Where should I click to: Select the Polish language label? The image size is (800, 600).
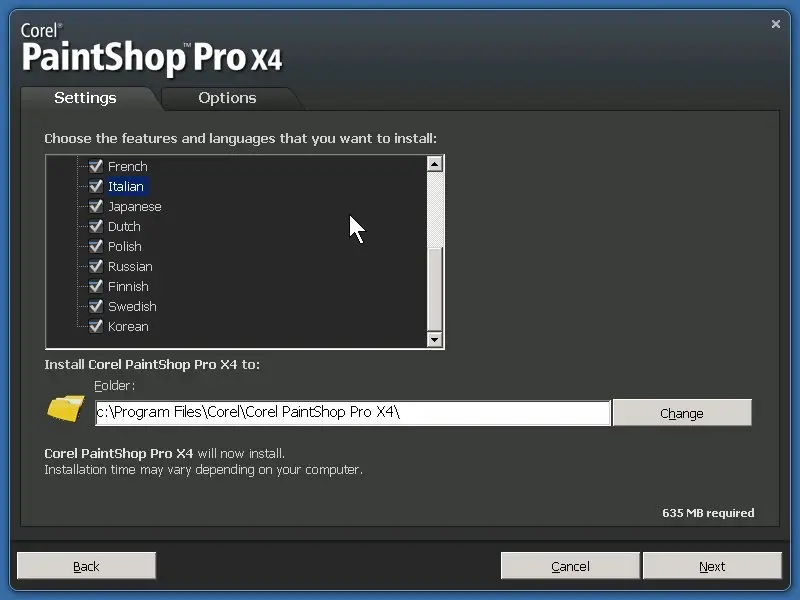124,246
